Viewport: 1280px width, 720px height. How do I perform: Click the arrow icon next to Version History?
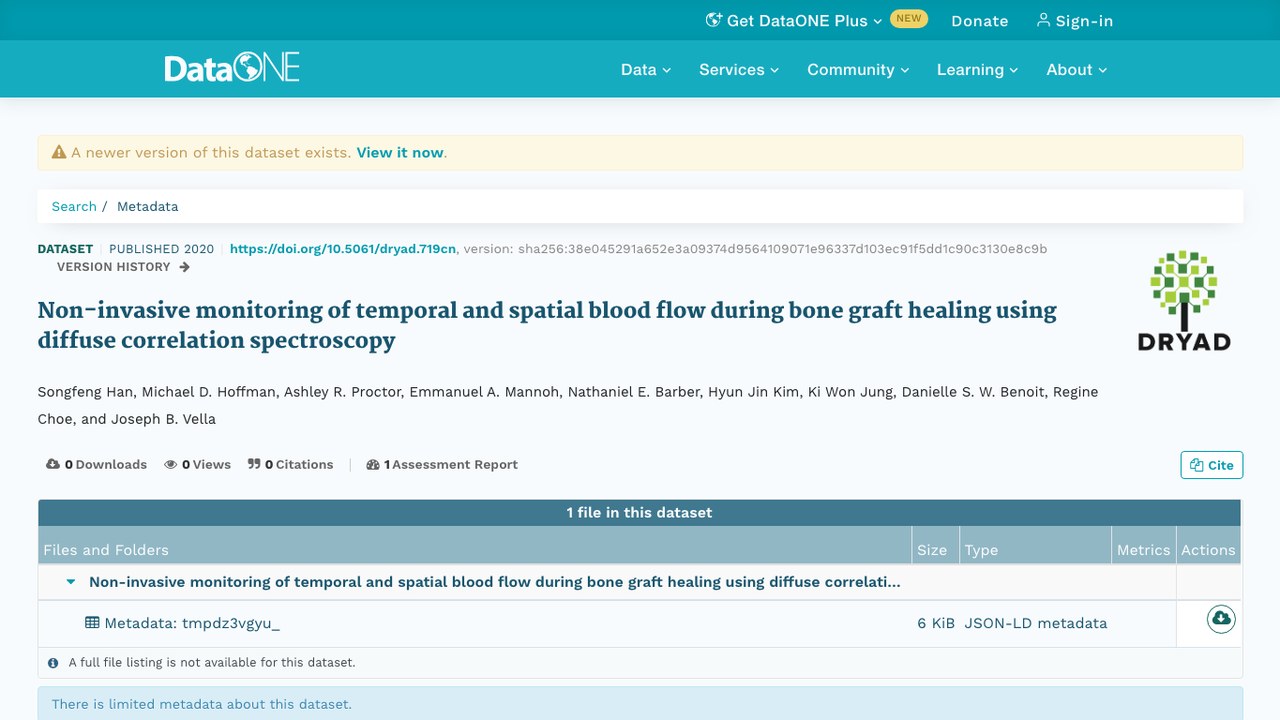pos(184,267)
